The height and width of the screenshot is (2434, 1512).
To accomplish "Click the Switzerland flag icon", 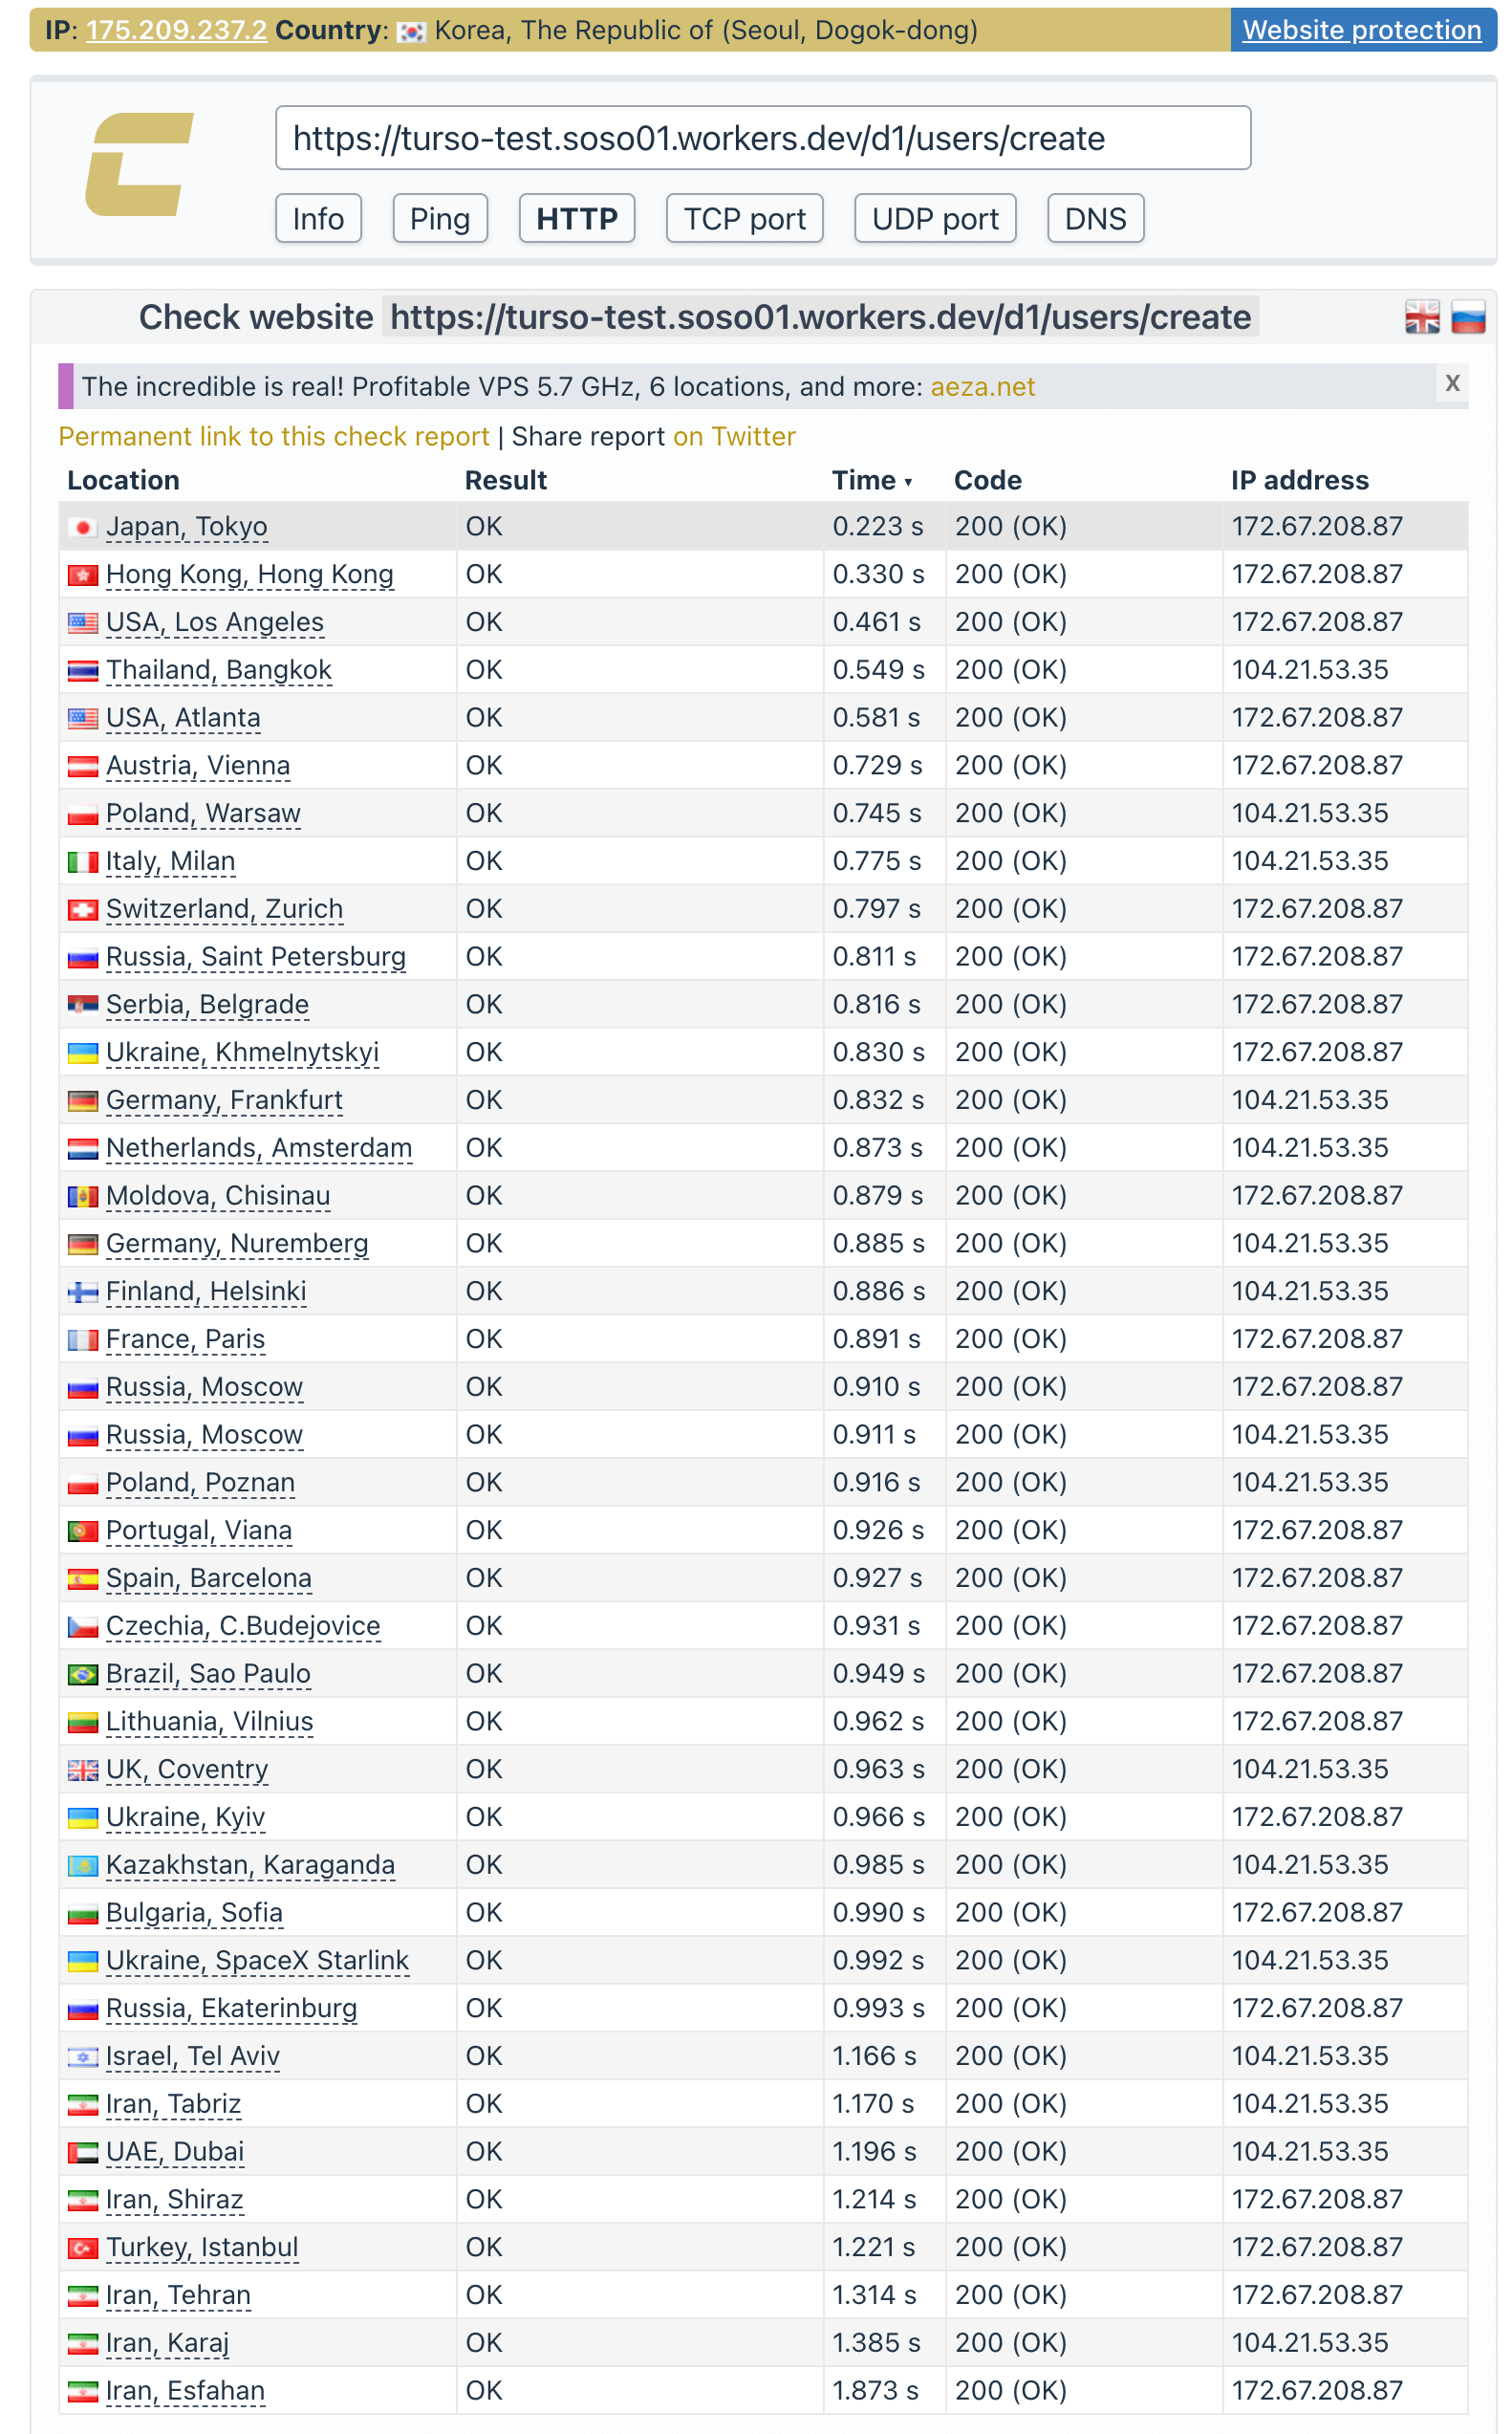I will pyautogui.click(x=83, y=910).
